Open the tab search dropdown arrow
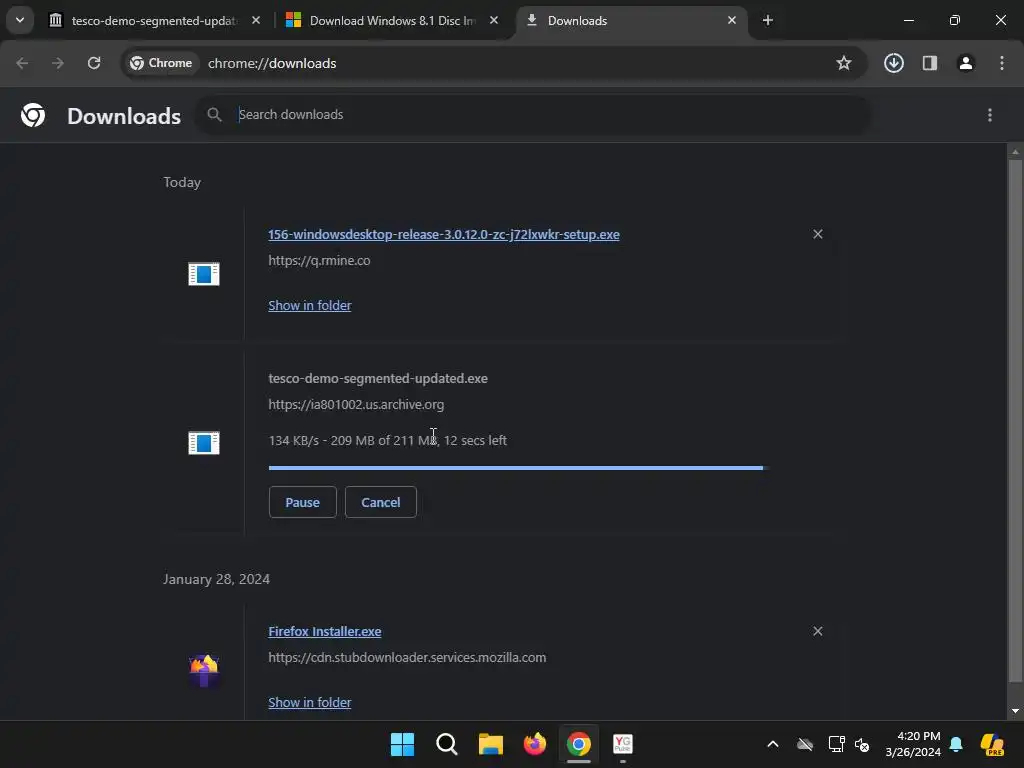The image size is (1024, 768). point(20,20)
